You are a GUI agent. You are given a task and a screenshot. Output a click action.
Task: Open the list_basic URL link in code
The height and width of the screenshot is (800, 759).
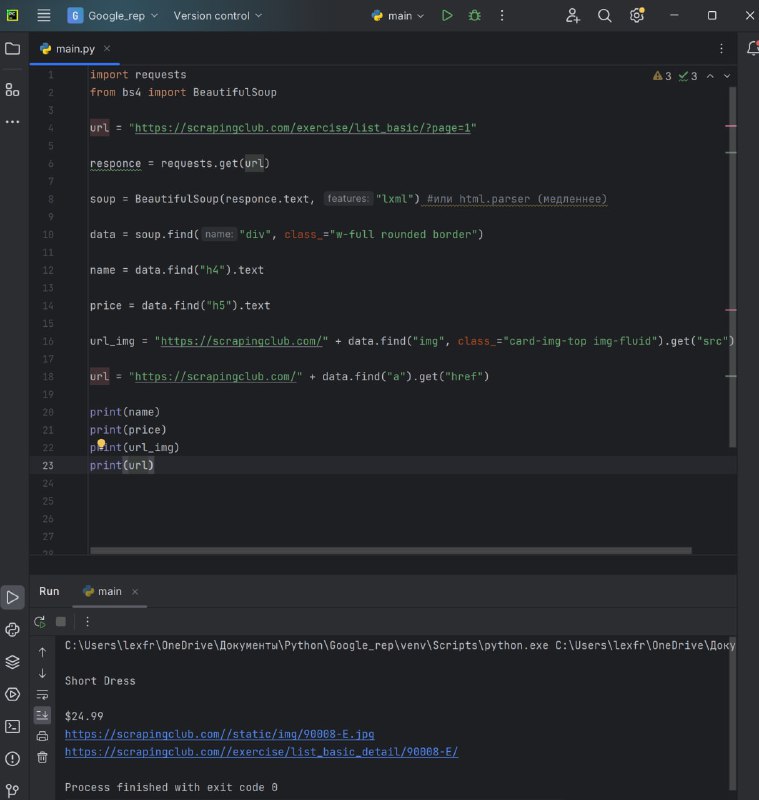click(302, 128)
